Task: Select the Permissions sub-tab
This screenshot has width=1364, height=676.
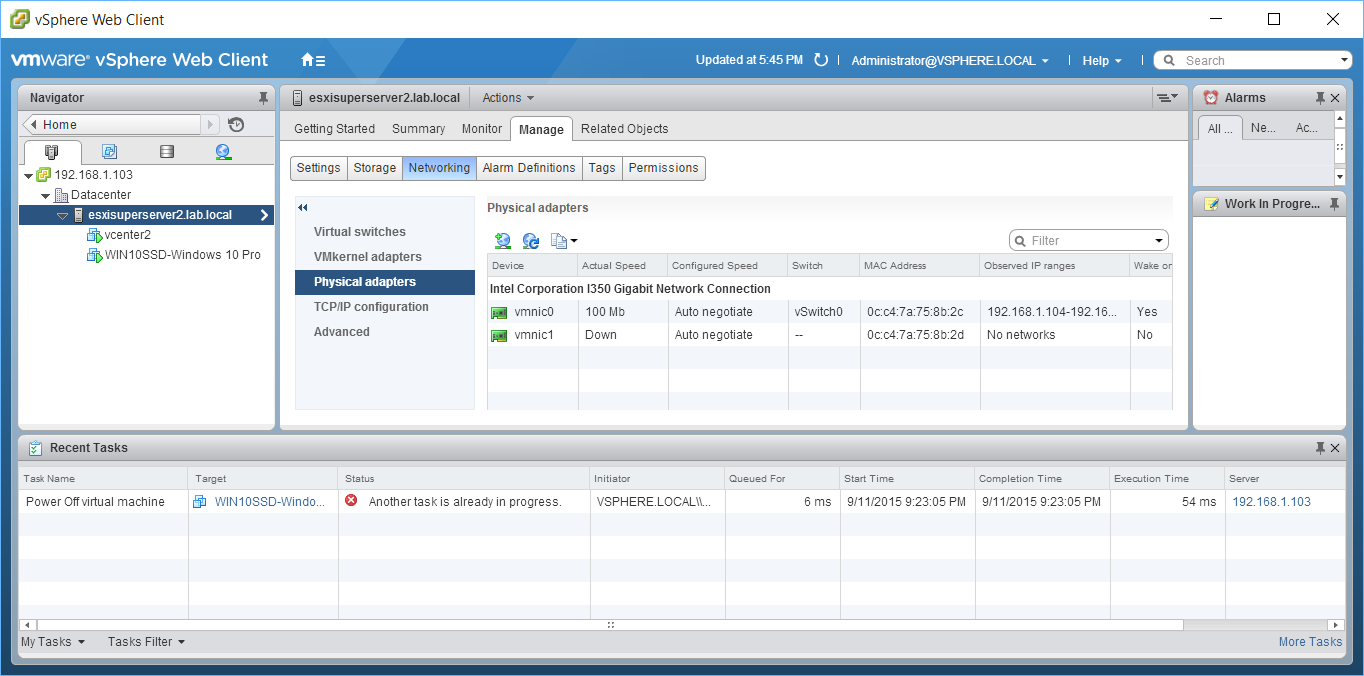Action: pos(663,168)
